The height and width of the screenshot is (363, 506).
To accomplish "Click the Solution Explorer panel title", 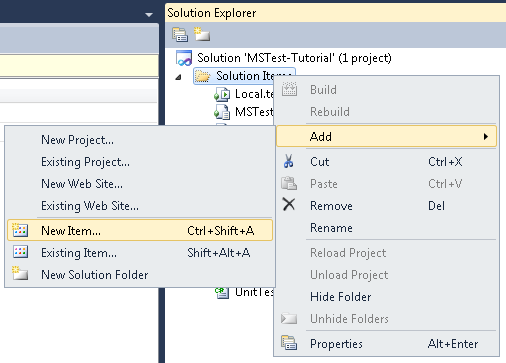I will tap(212, 13).
